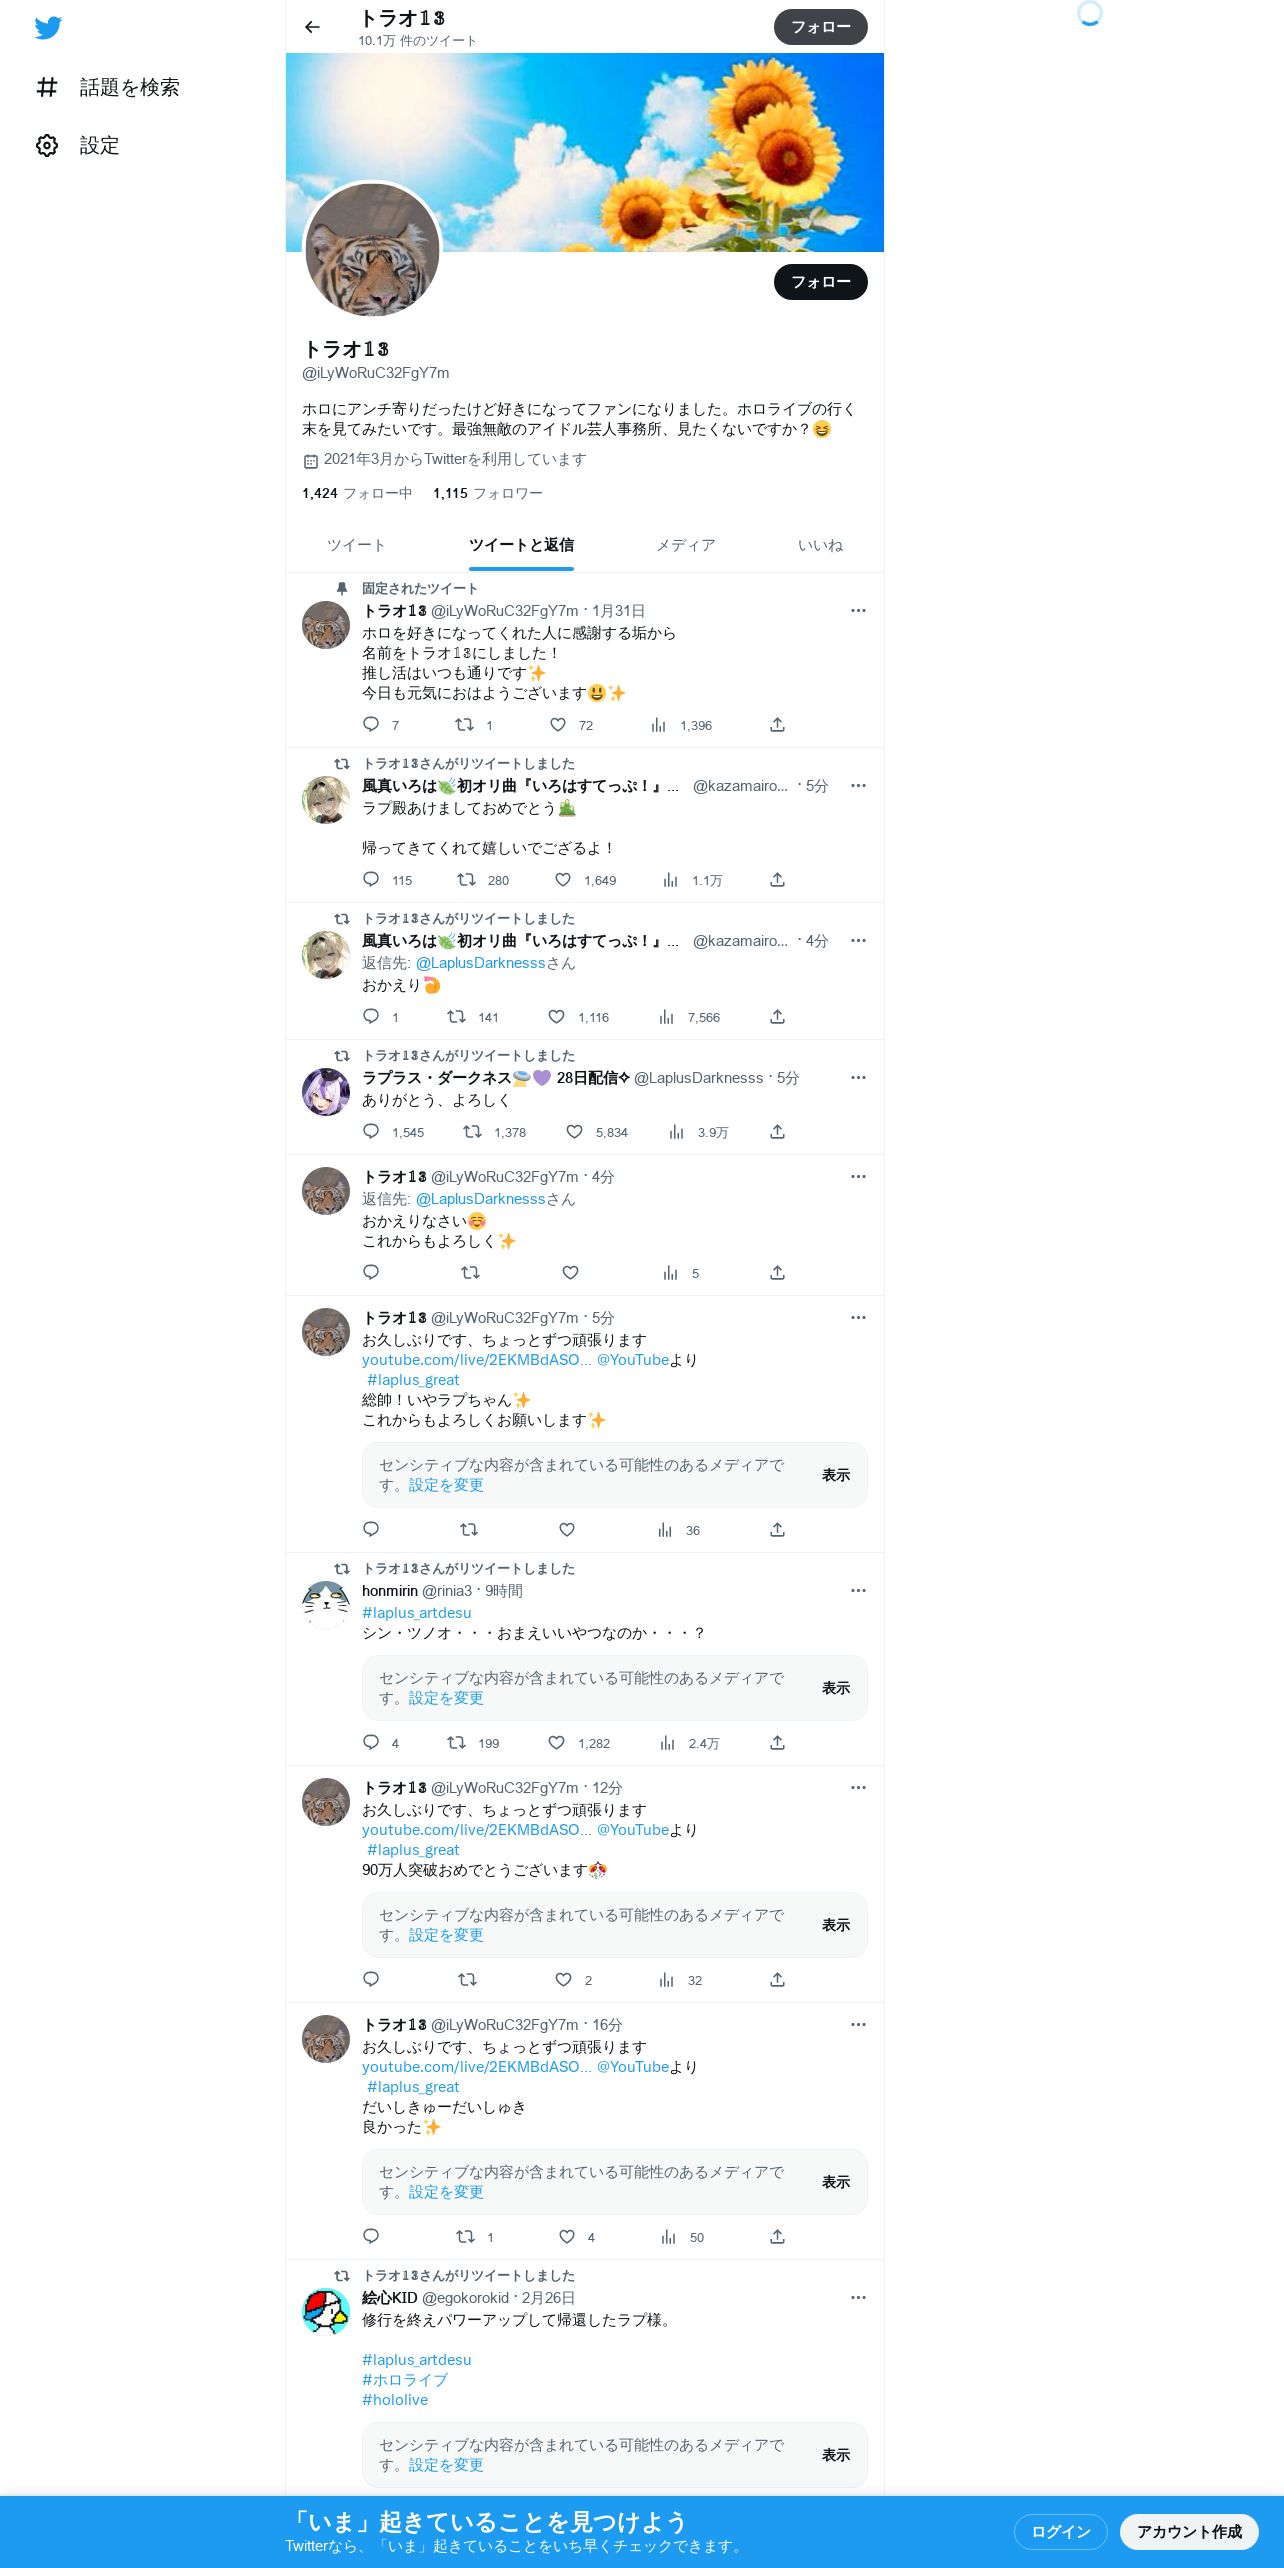Select the ツイート tab
Viewport: 1284px width, 2568px height.
[x=356, y=545]
